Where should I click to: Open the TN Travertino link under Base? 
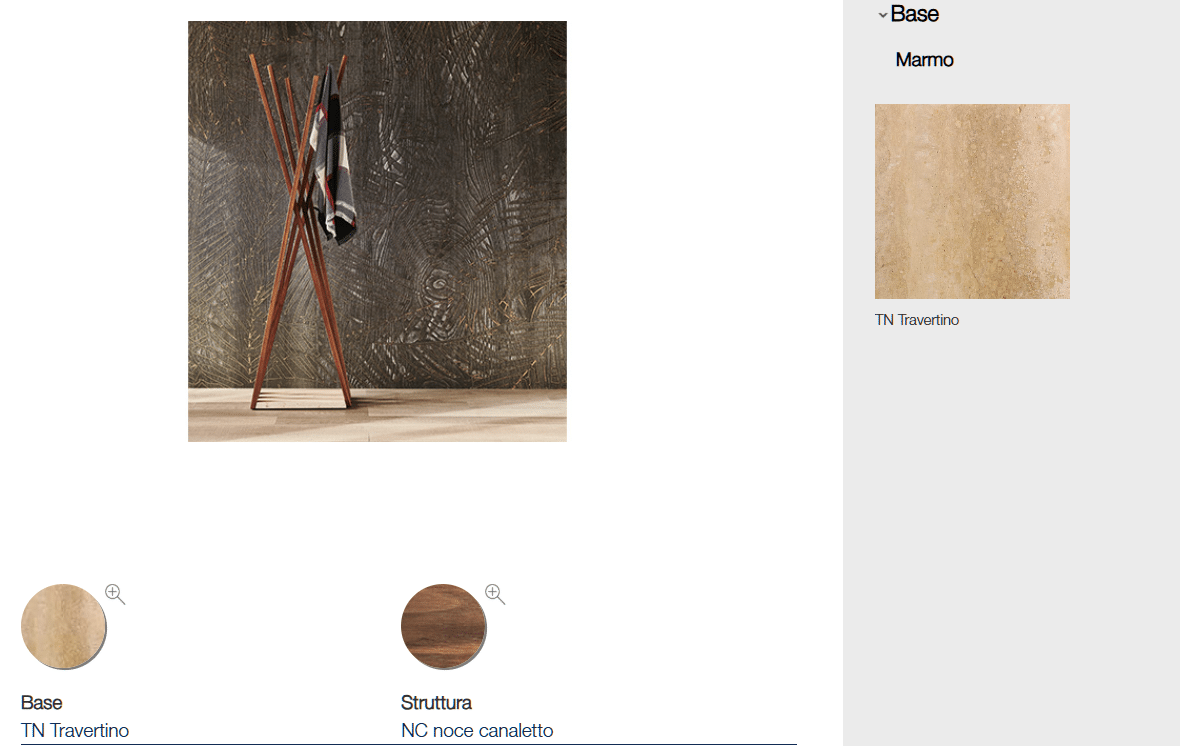[x=75, y=730]
